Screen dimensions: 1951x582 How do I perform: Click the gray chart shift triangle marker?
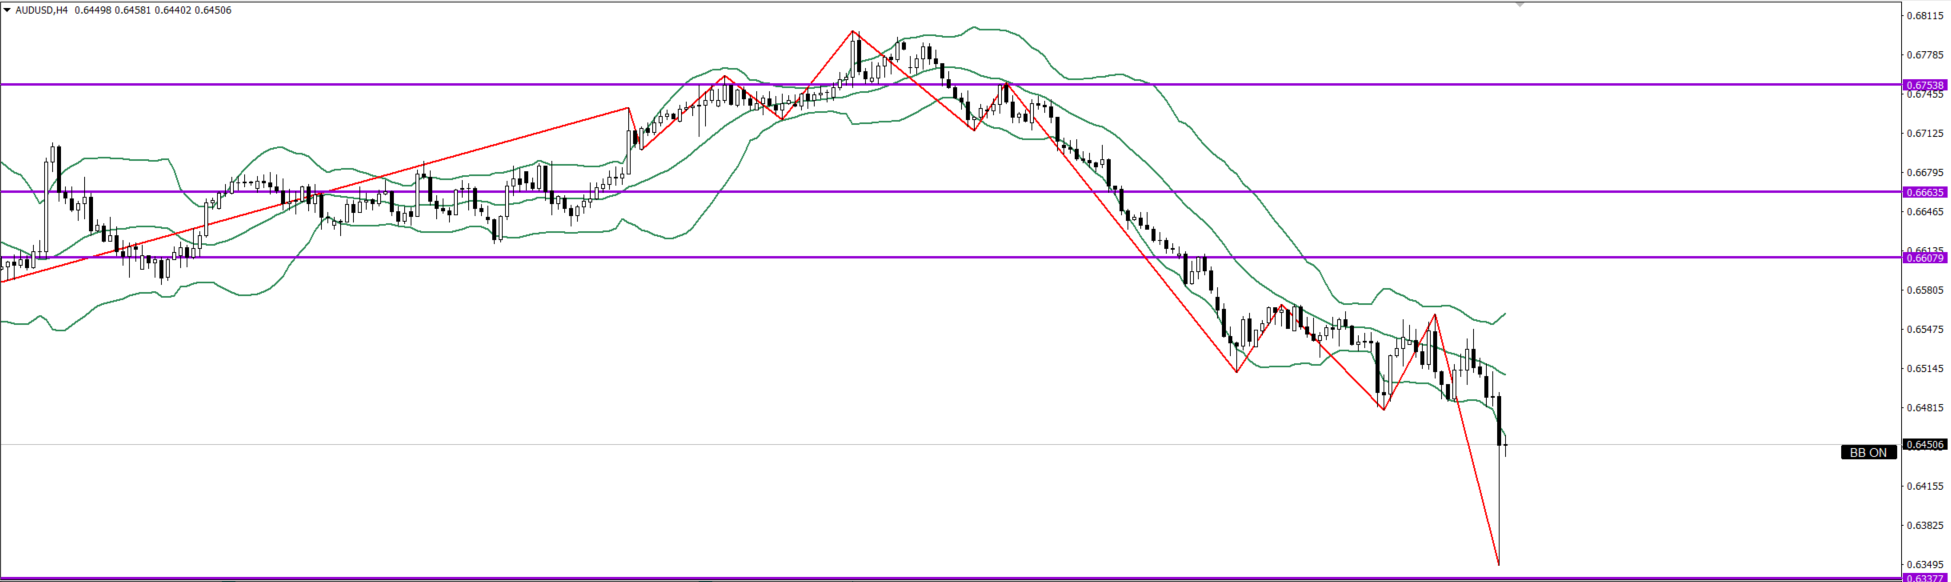click(x=1520, y=5)
